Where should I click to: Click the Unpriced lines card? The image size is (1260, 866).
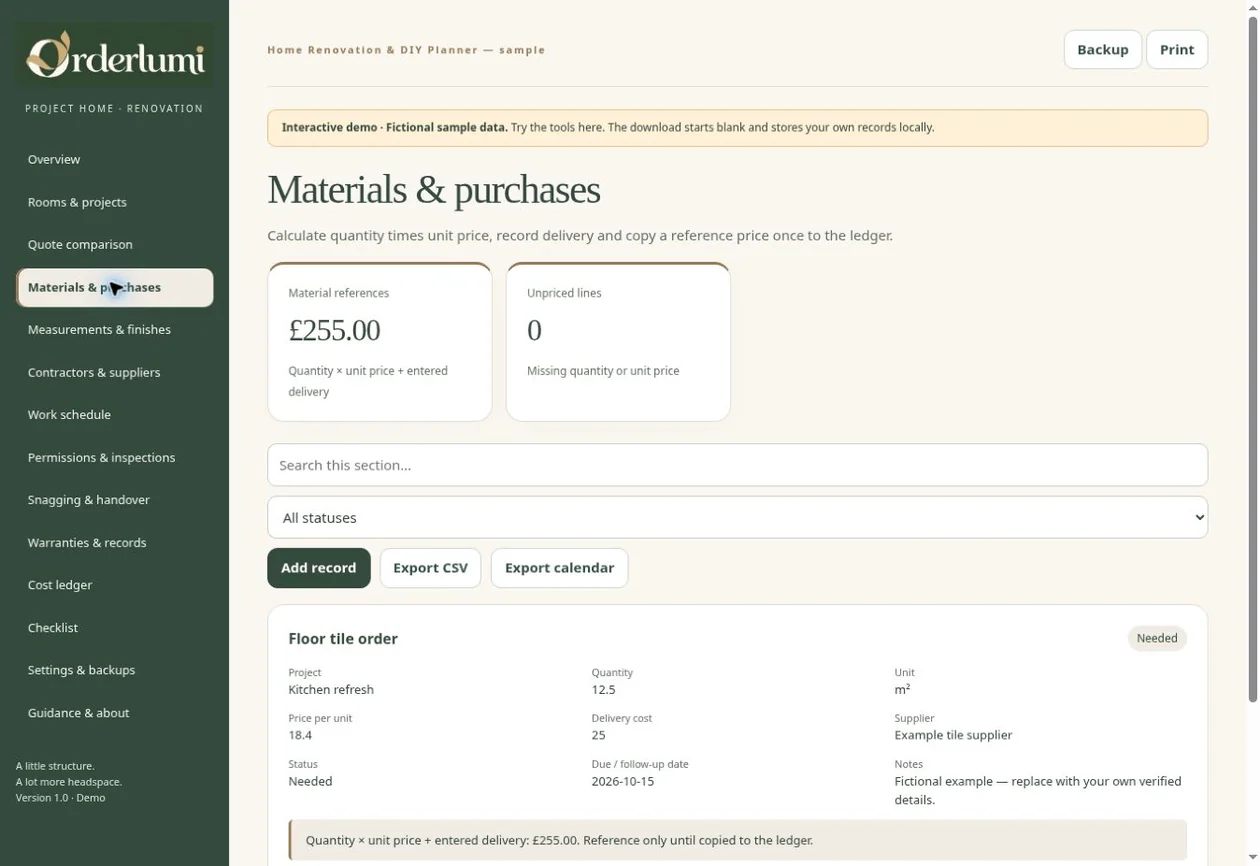tap(618, 342)
